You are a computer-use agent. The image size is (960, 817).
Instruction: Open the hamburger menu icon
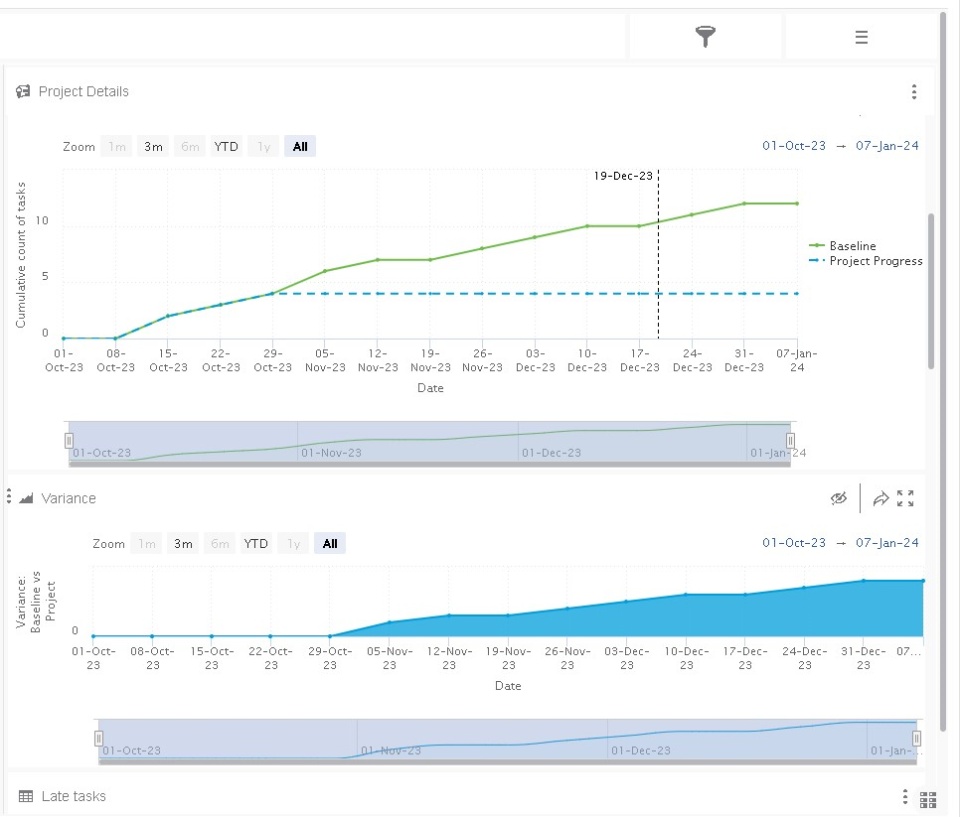861,37
